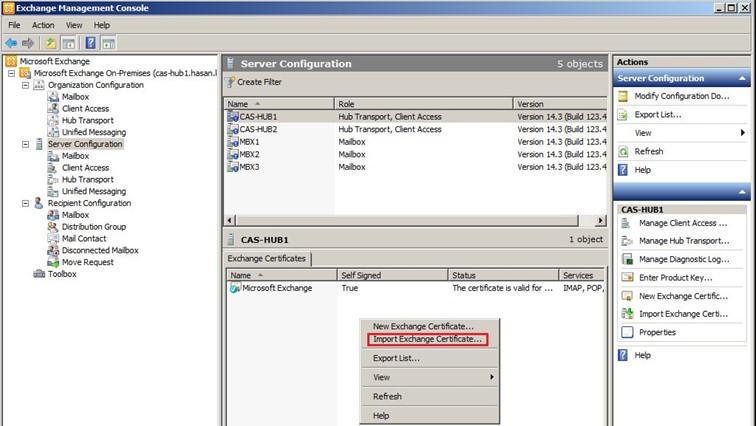The height and width of the screenshot is (426, 756).
Task: Collapse Recipient Configuration tree node
Action: (x=26, y=203)
